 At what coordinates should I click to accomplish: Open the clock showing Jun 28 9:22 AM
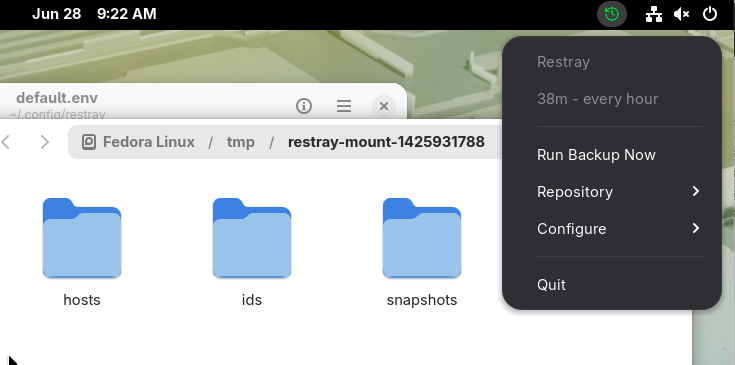point(94,14)
